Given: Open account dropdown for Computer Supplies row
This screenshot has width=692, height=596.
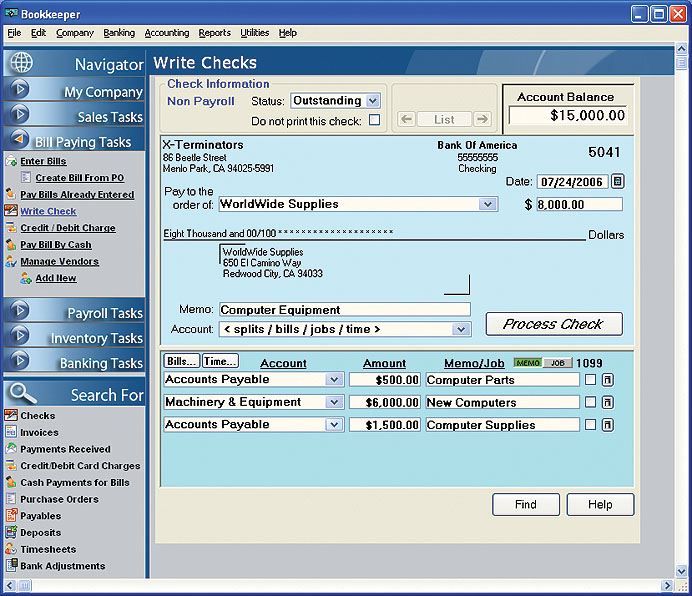Looking at the screenshot, I should coord(334,424).
